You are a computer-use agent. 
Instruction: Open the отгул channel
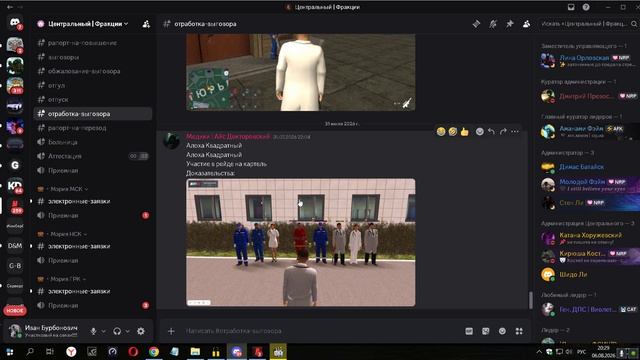coord(93,85)
